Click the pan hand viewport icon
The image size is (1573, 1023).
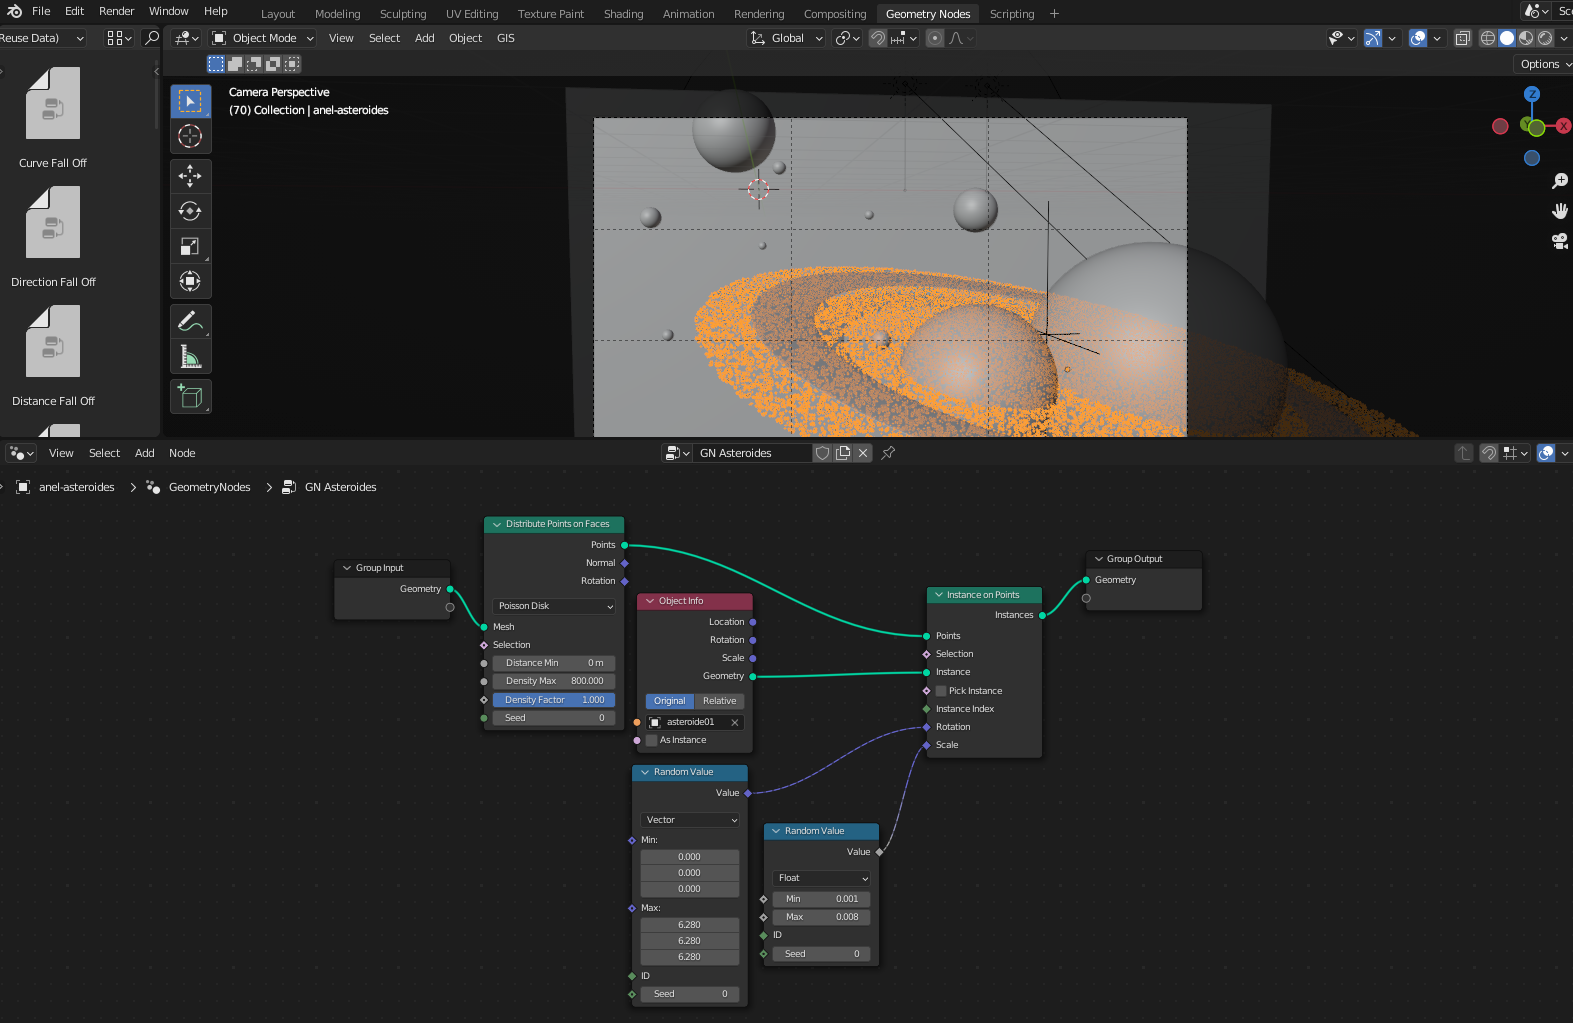tap(1559, 211)
